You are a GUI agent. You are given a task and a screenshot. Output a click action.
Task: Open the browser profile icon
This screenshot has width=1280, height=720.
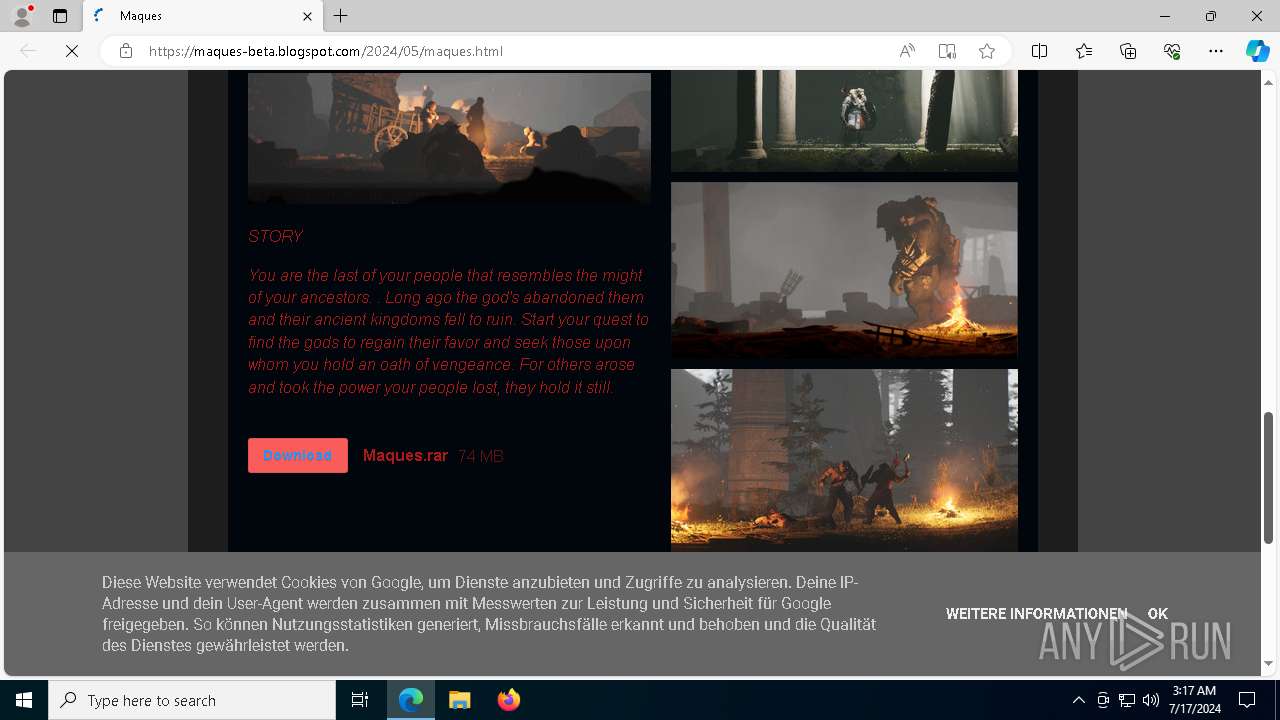tap(22, 16)
